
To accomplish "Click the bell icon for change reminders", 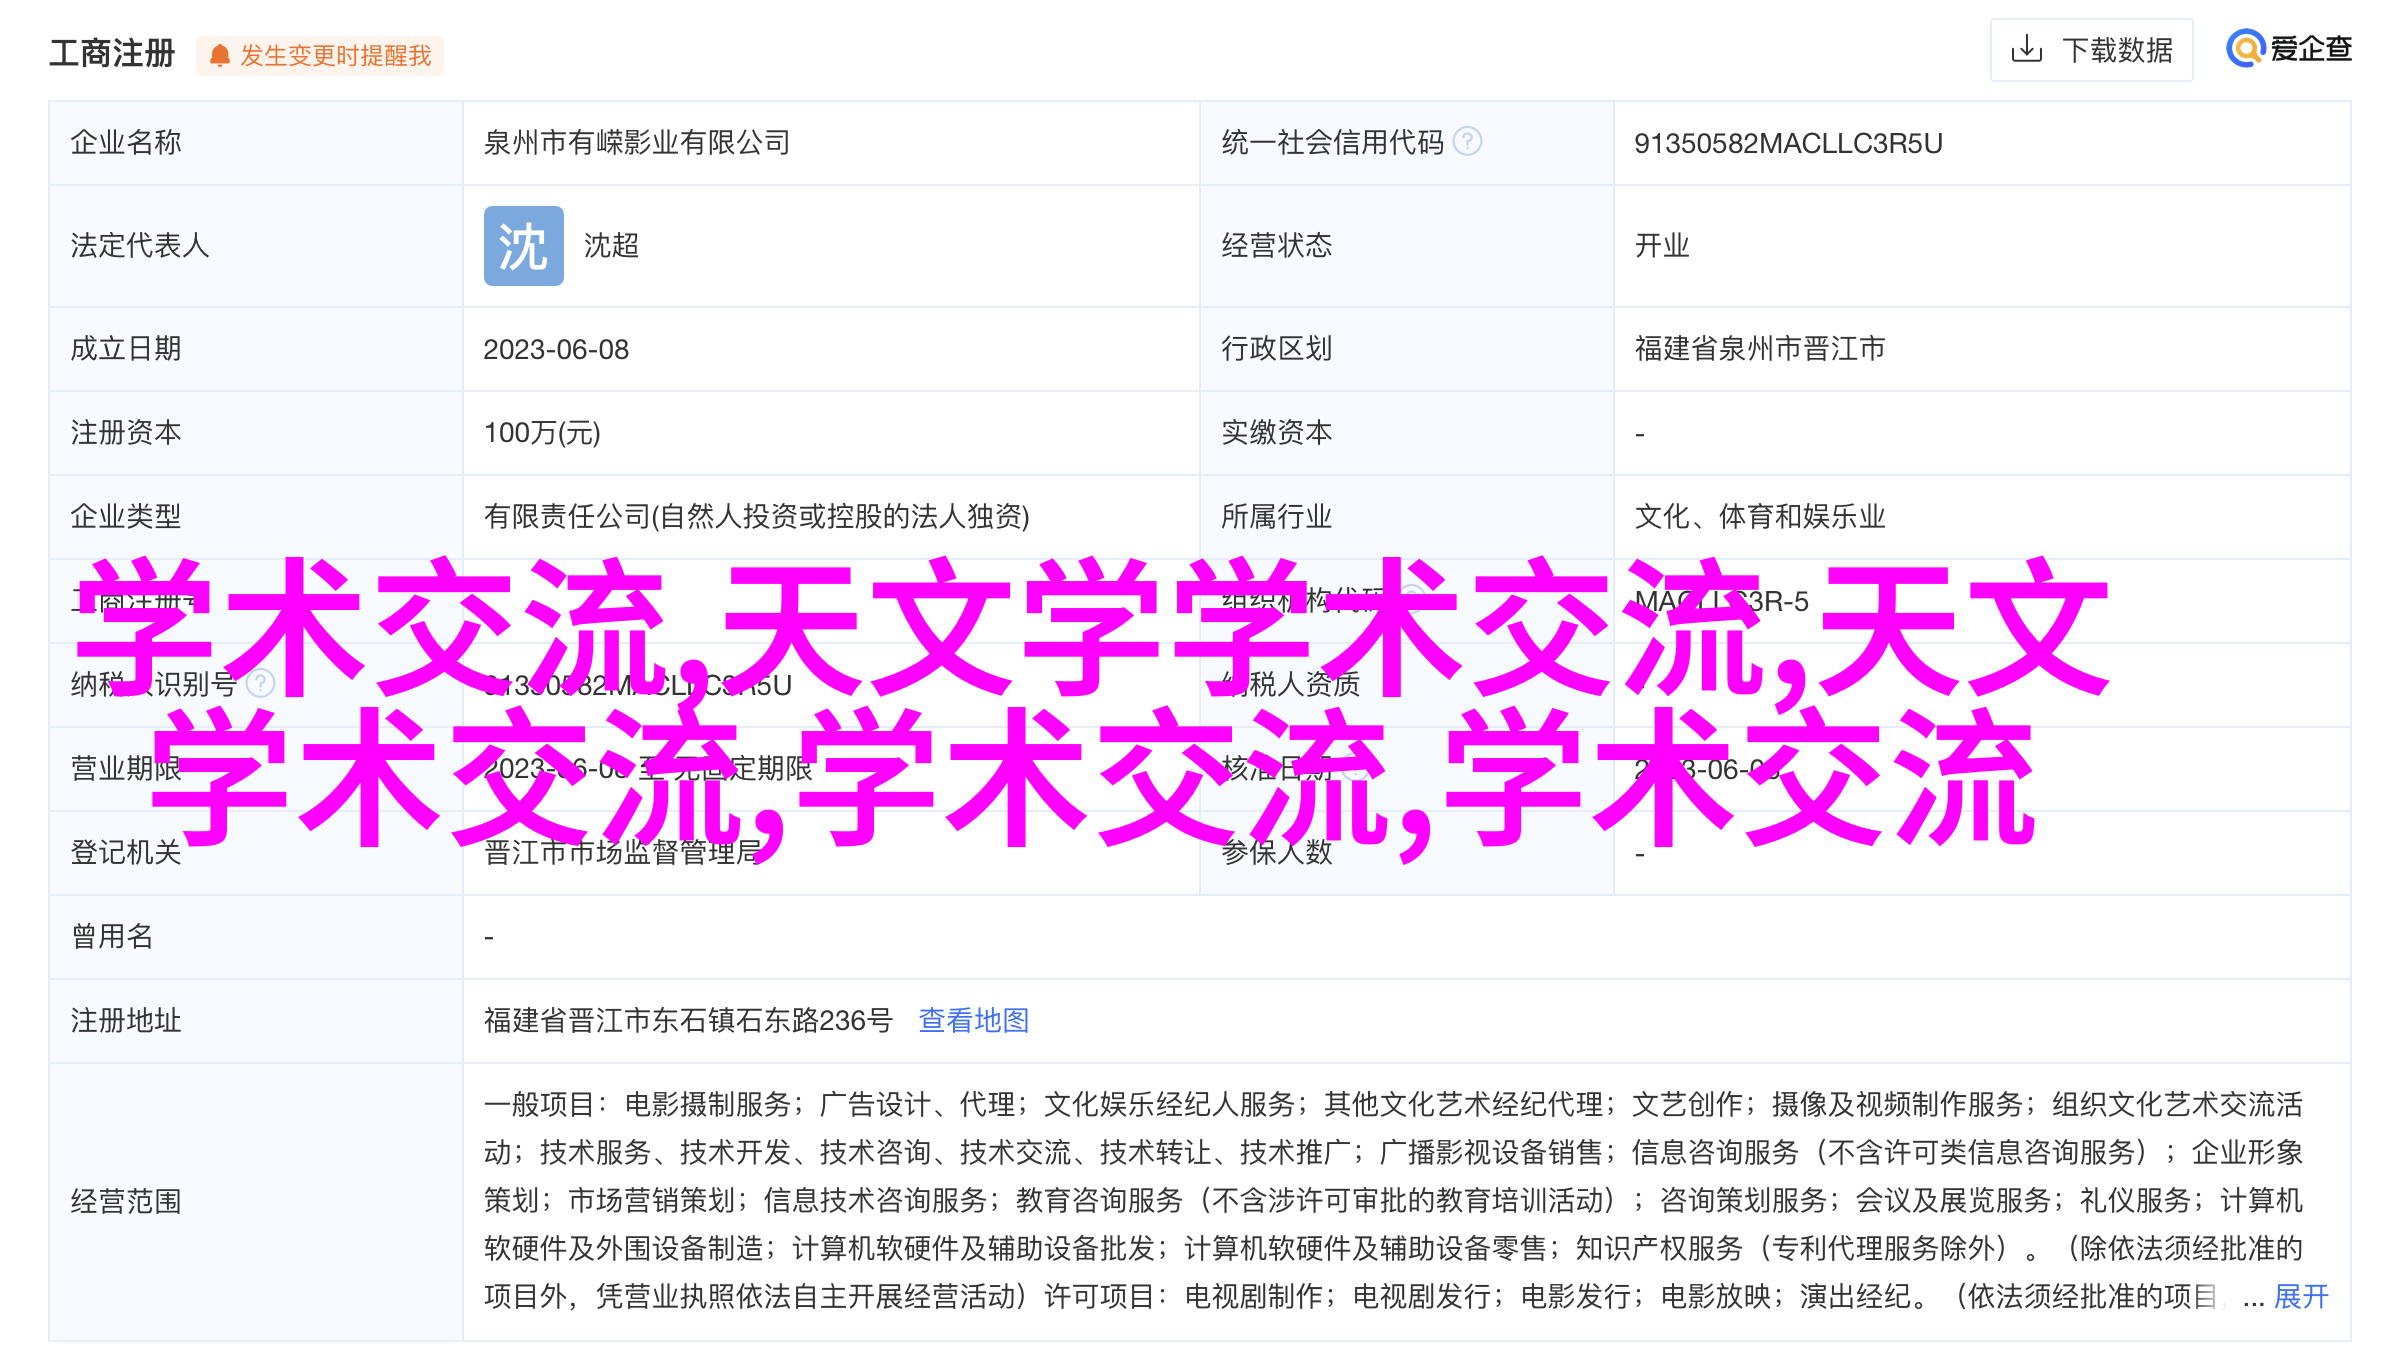I will click(219, 55).
